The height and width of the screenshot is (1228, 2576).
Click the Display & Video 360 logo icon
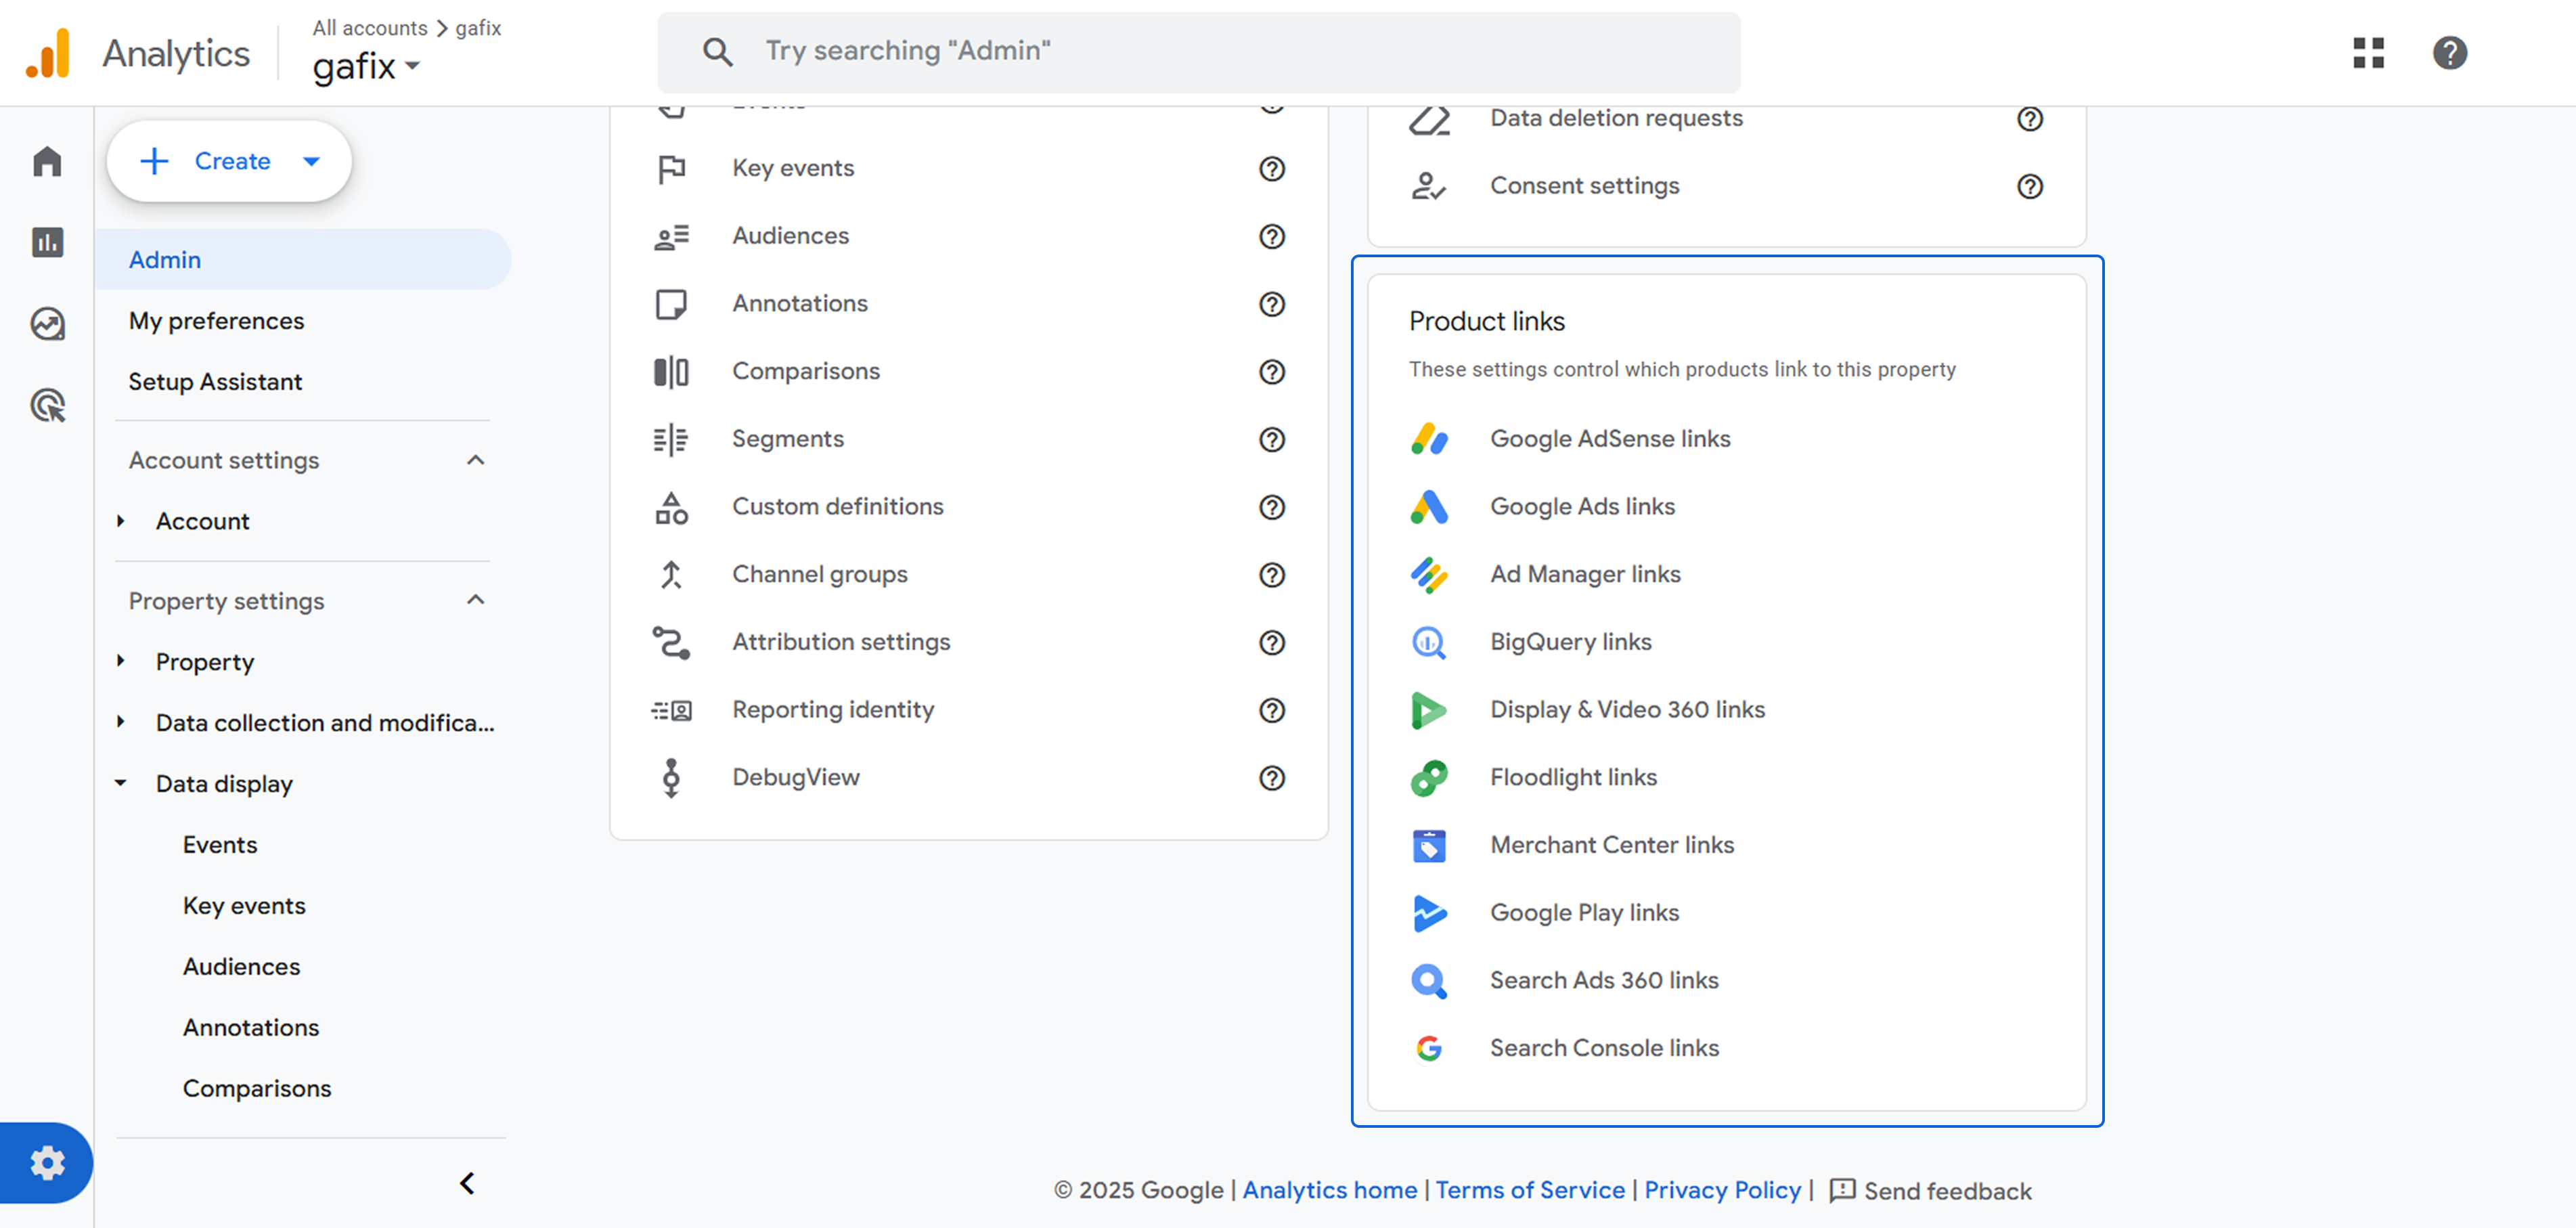tap(1429, 710)
